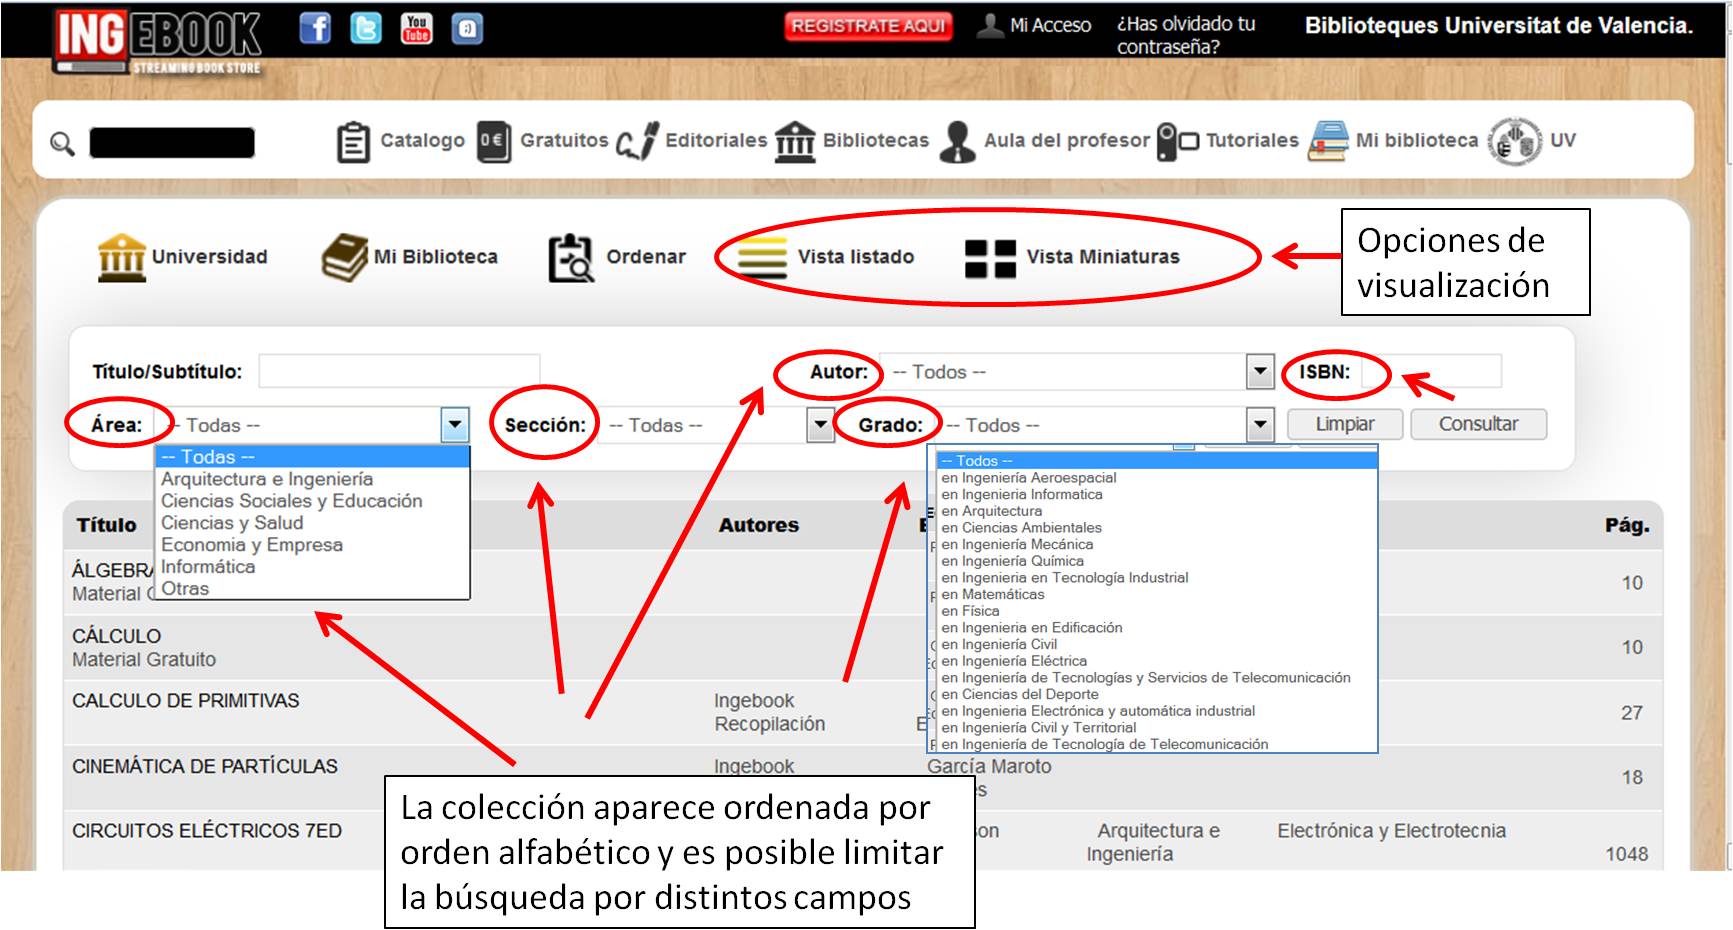Open the Gratuitos 0€ icon
The width and height of the screenshot is (1733, 930).
[x=493, y=141]
